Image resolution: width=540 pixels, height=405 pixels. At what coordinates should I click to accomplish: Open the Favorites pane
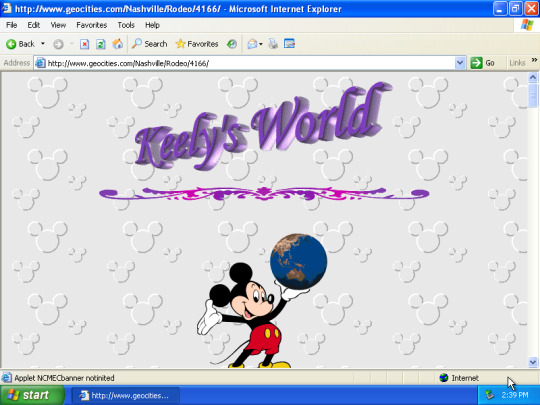(x=197, y=44)
